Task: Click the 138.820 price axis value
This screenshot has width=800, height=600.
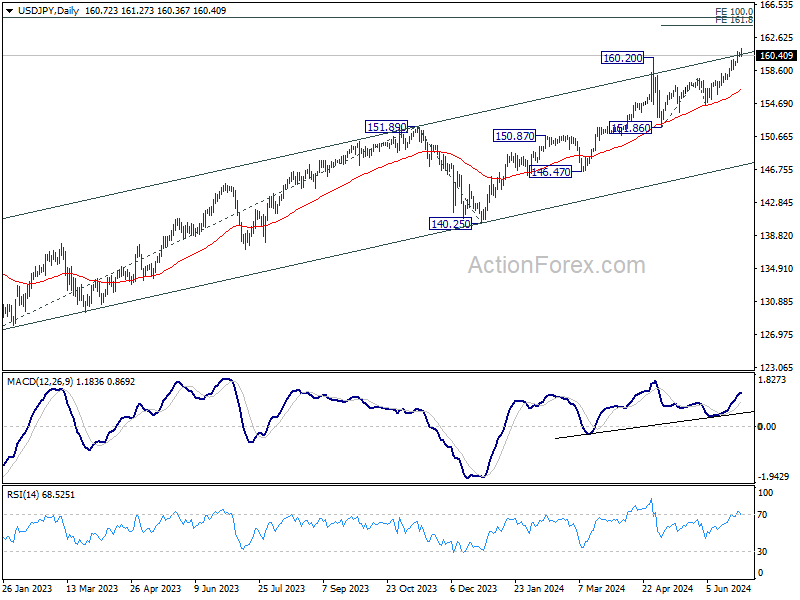Action: pyautogui.click(x=776, y=236)
